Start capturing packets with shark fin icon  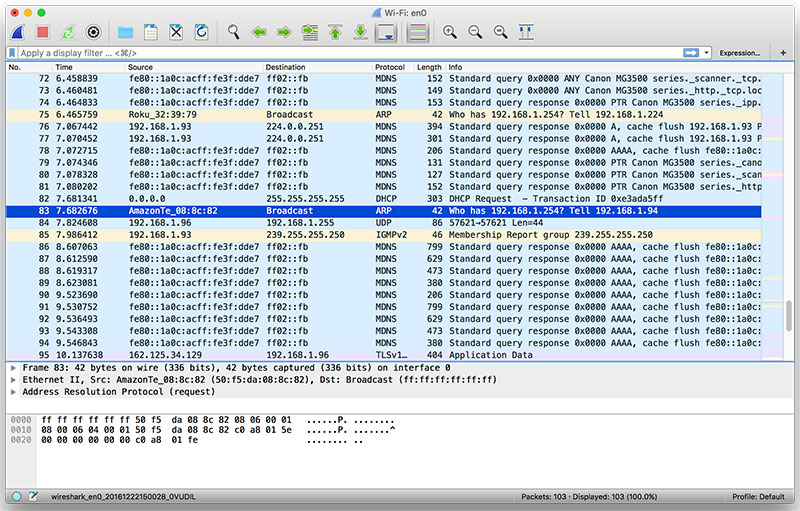pos(18,33)
